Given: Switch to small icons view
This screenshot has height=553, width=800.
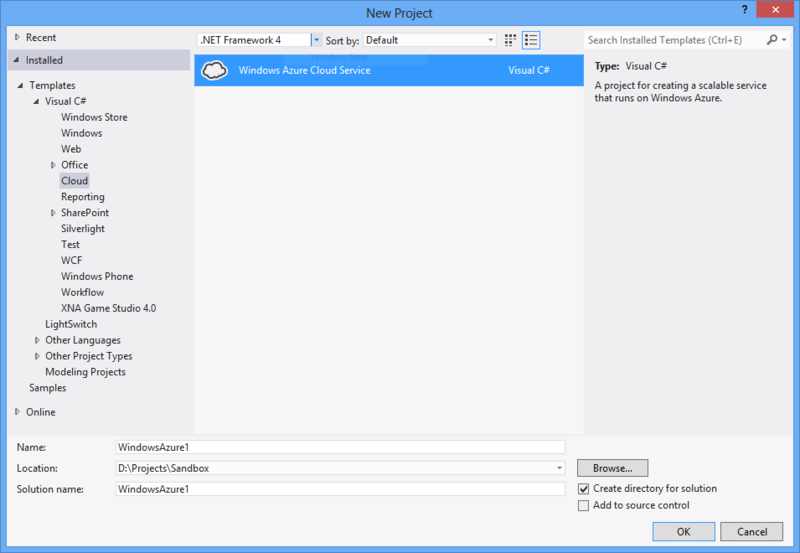Looking at the screenshot, I should 510,40.
